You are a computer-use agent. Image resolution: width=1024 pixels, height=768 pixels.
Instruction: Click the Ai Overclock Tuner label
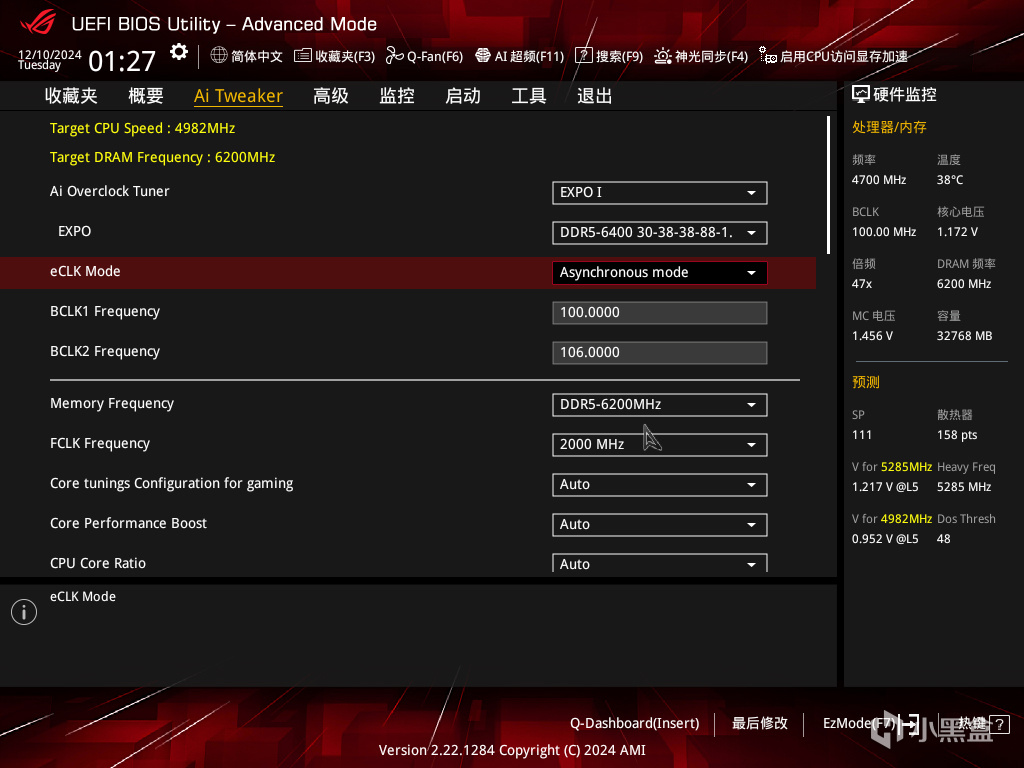pyautogui.click(x=110, y=191)
